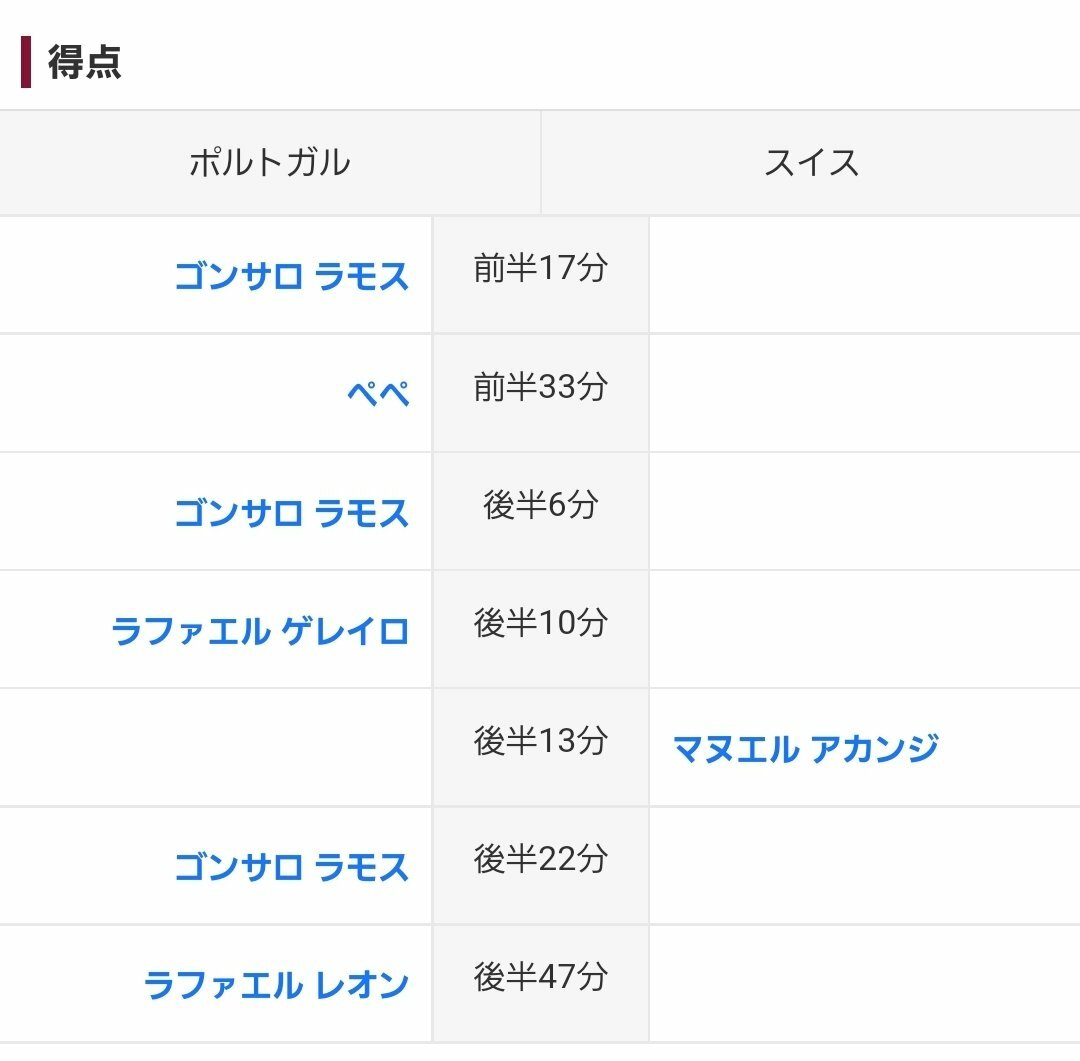
Task: Click the empty スイス cell beside 後半47分
Action: pyautogui.click(x=864, y=984)
